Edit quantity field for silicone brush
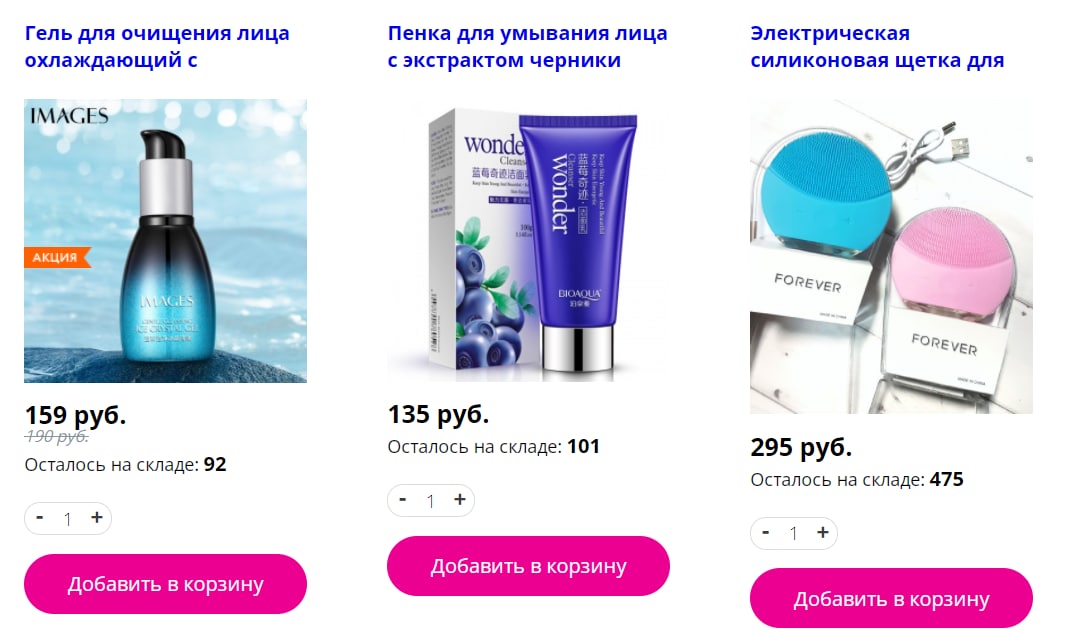The height and width of the screenshot is (632, 1074). tap(794, 533)
